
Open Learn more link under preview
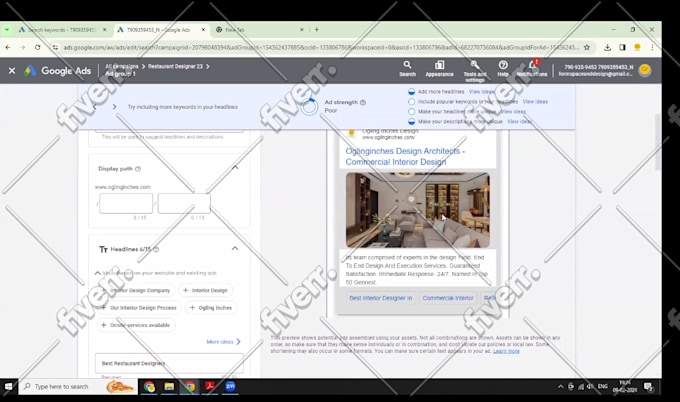click(506, 351)
